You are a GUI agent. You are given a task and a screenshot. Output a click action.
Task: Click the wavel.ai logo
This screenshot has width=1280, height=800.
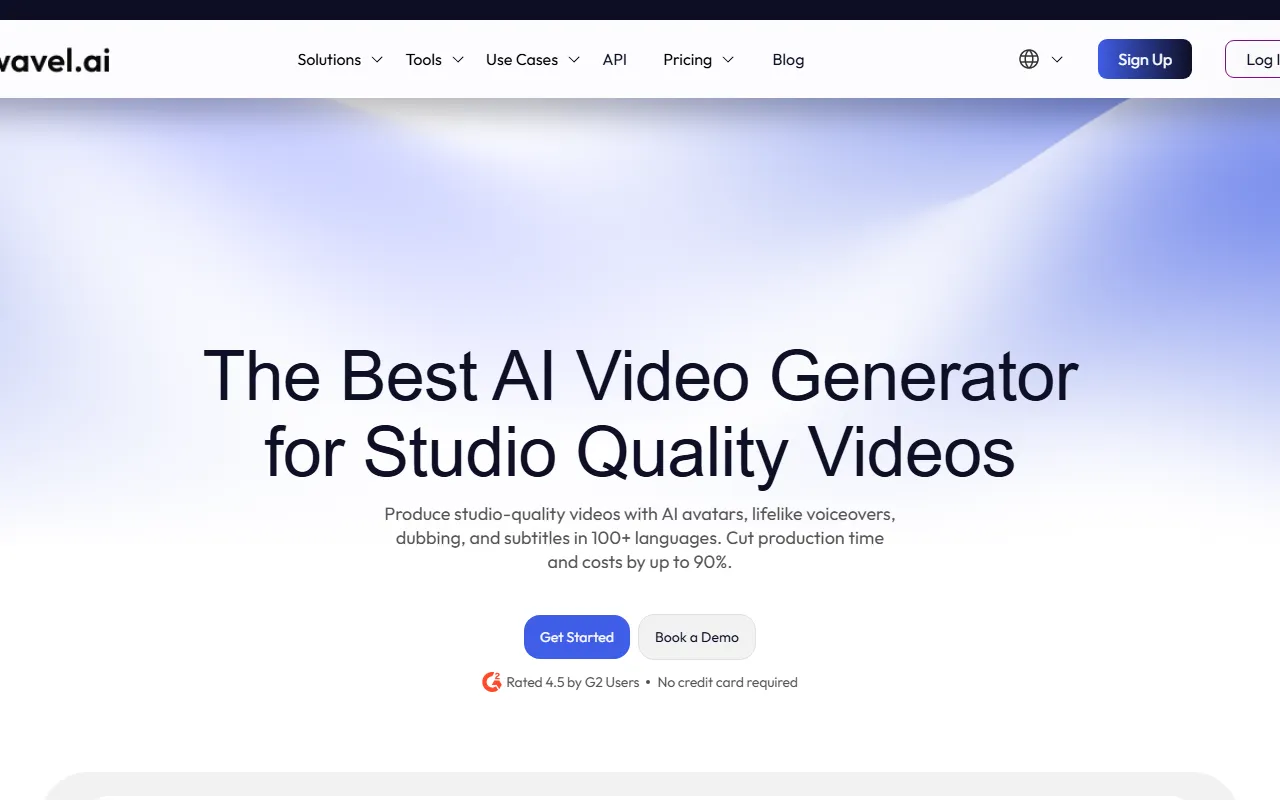coord(54,60)
